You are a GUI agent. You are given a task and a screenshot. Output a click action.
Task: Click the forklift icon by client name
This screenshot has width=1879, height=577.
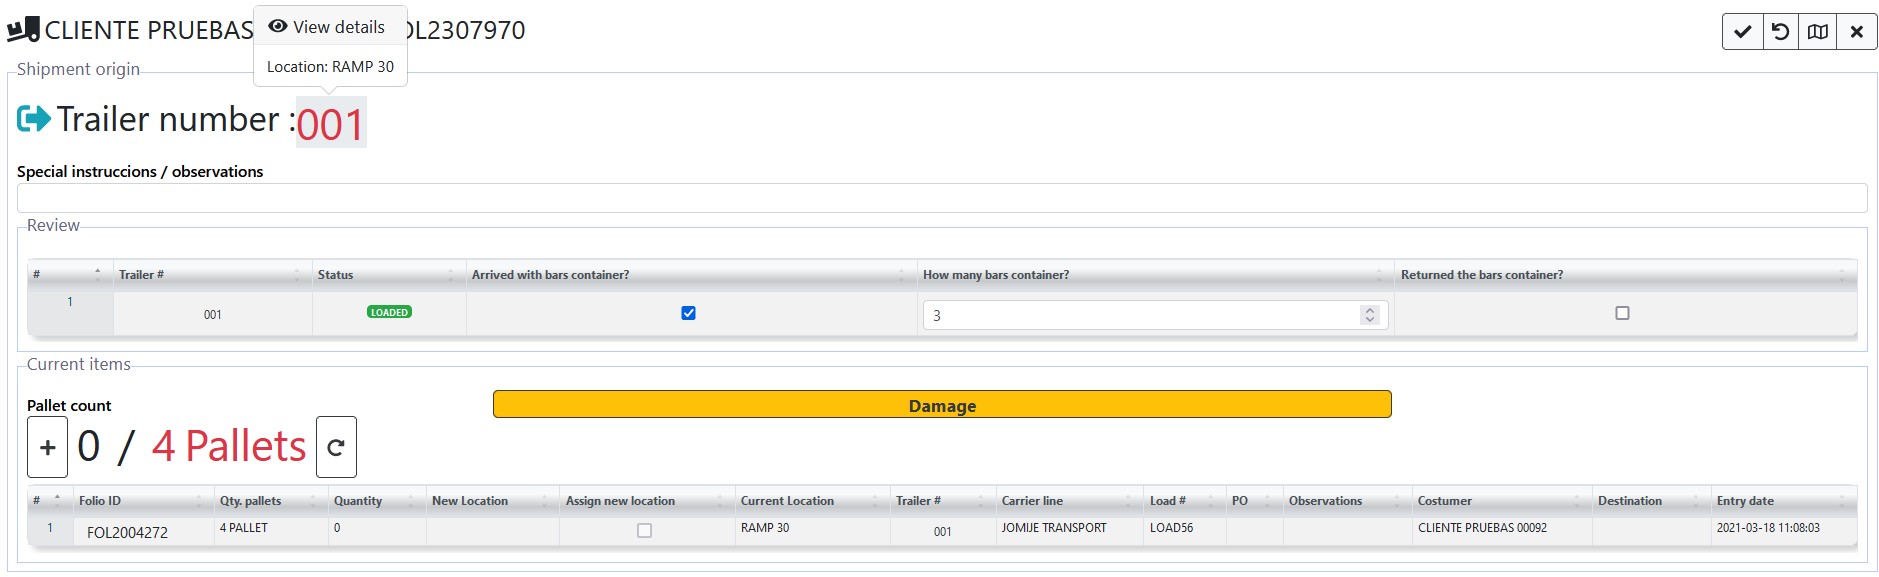pos(24,30)
